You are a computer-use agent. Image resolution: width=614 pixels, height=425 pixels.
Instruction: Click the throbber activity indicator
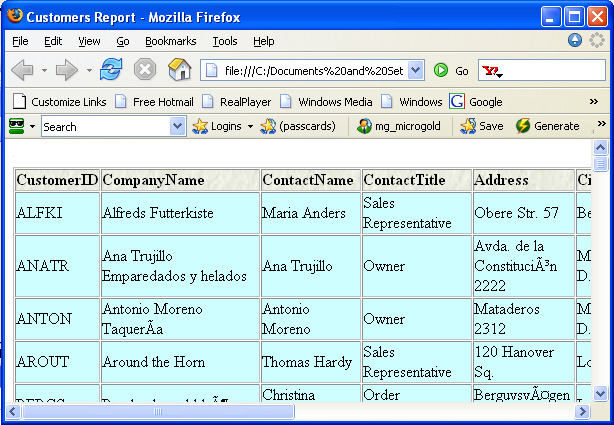point(597,40)
